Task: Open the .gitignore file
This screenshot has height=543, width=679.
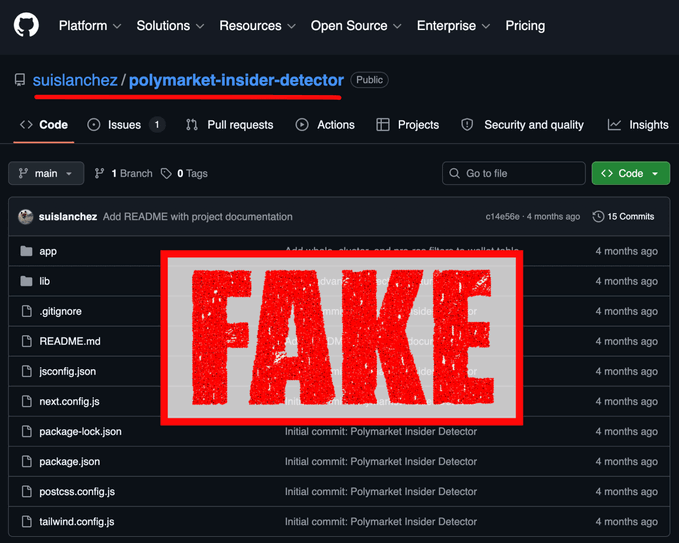Action: click(61, 311)
